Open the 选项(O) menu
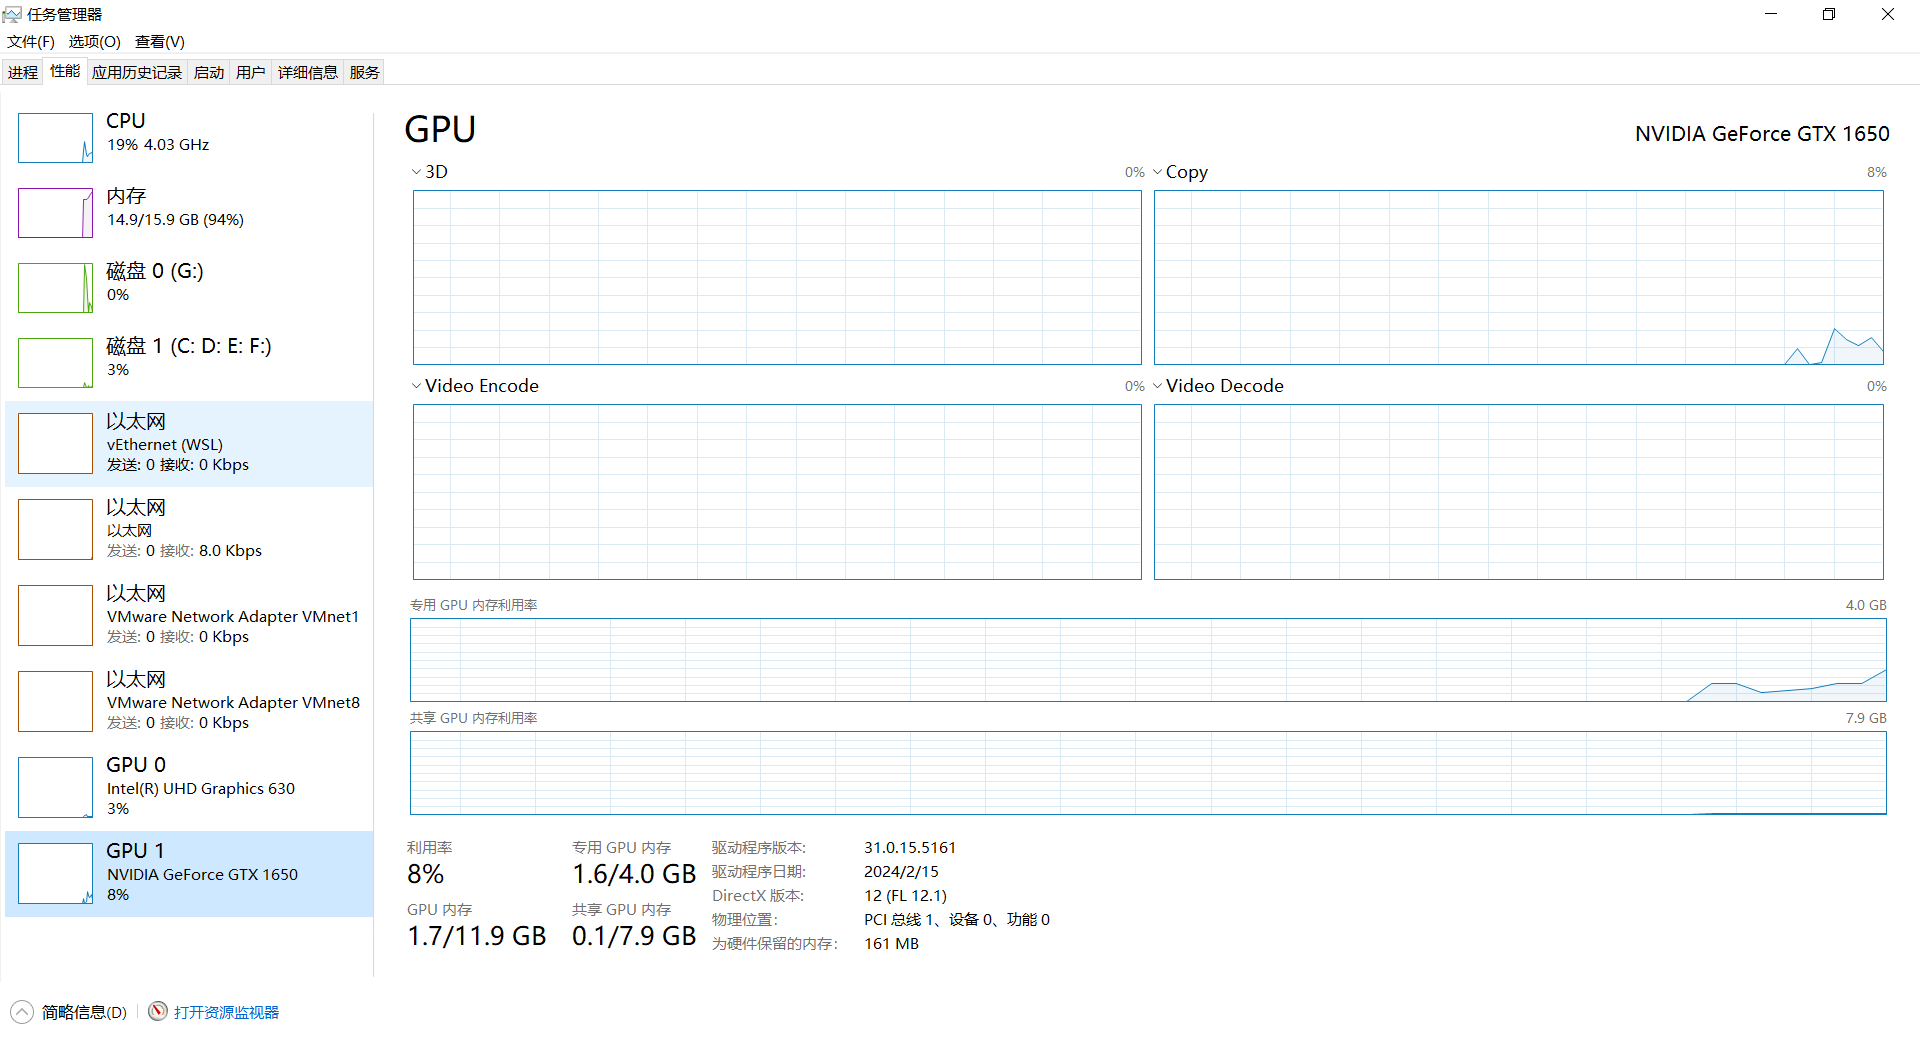 [94, 41]
